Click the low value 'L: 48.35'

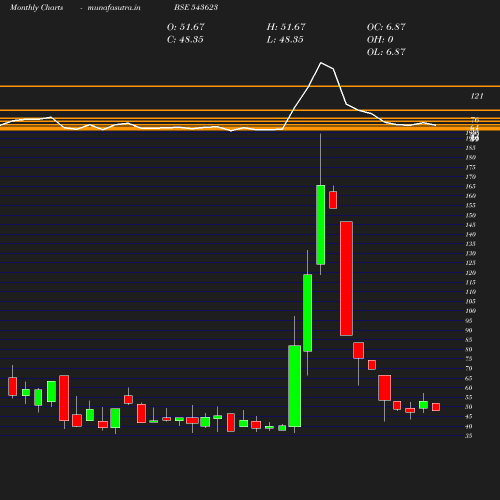pyautogui.click(x=285, y=39)
